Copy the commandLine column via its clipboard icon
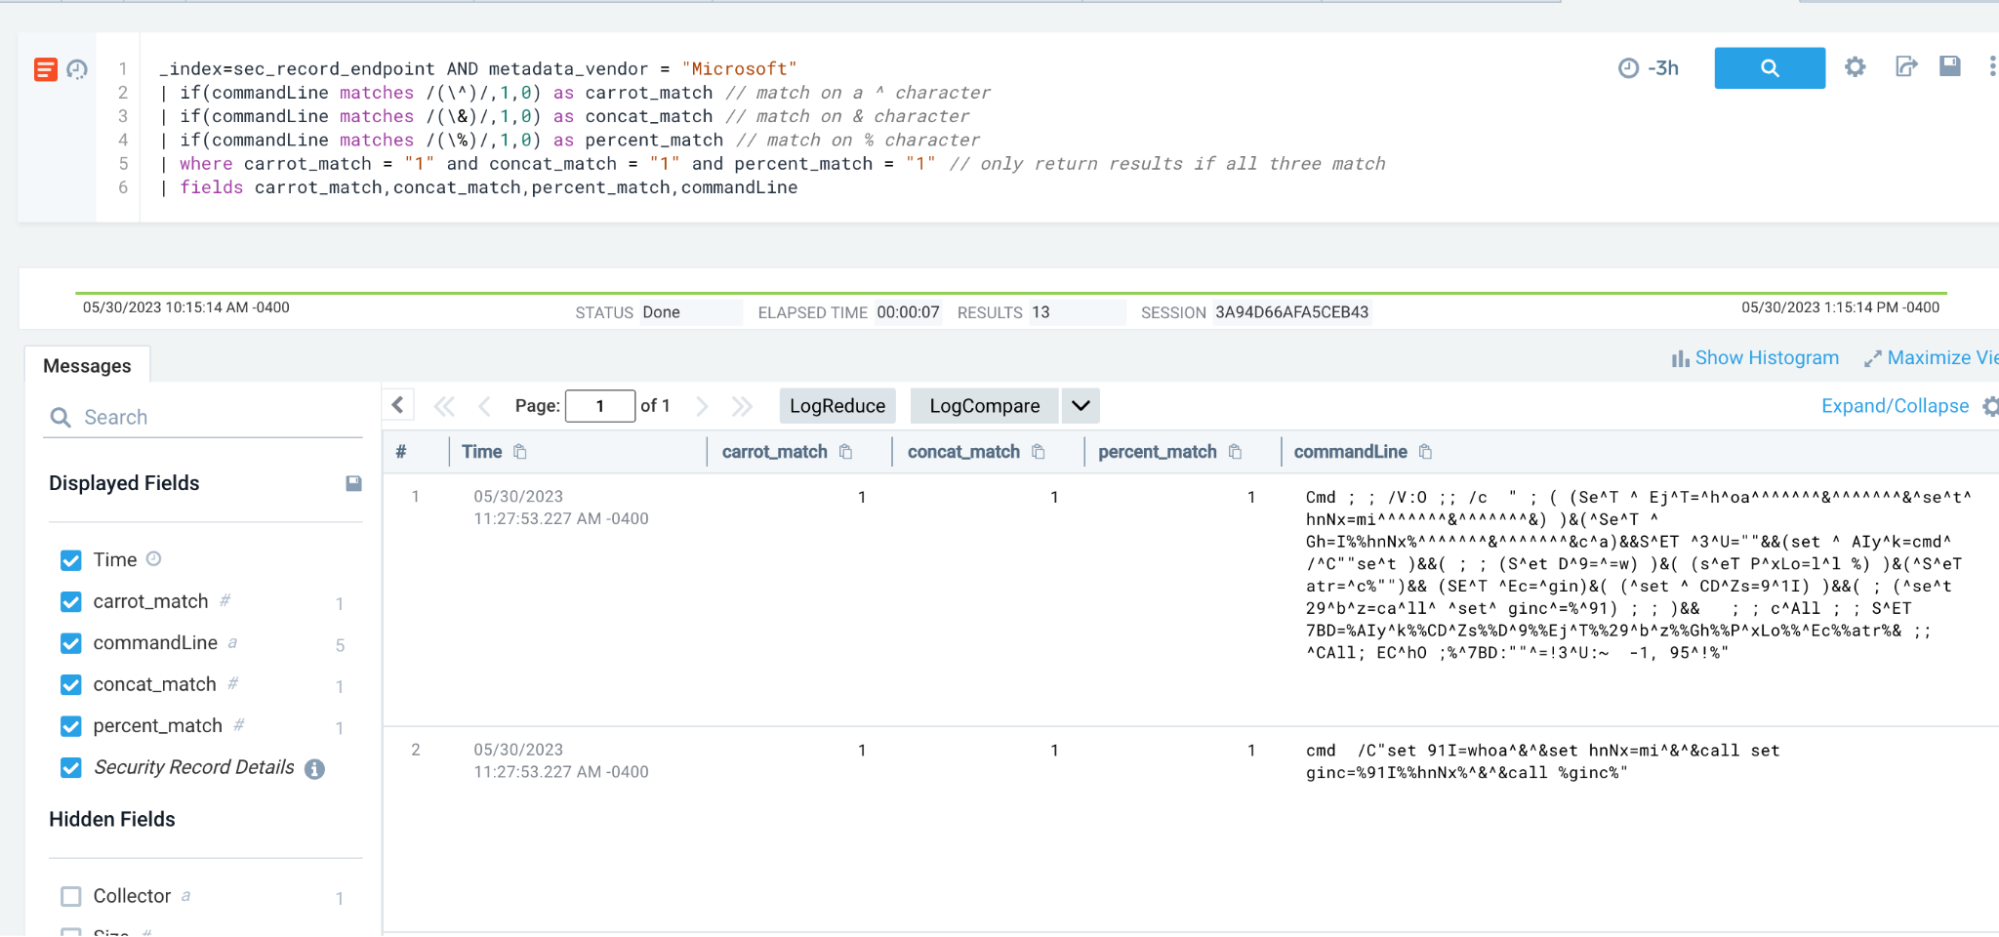This screenshot has height=937, width=1999. point(1425,451)
